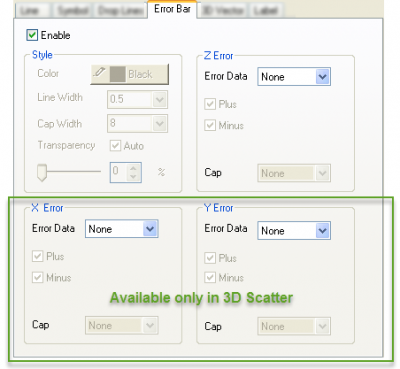Open the Y Error Error Data dropdown
The height and width of the screenshot is (369, 400).
click(294, 230)
